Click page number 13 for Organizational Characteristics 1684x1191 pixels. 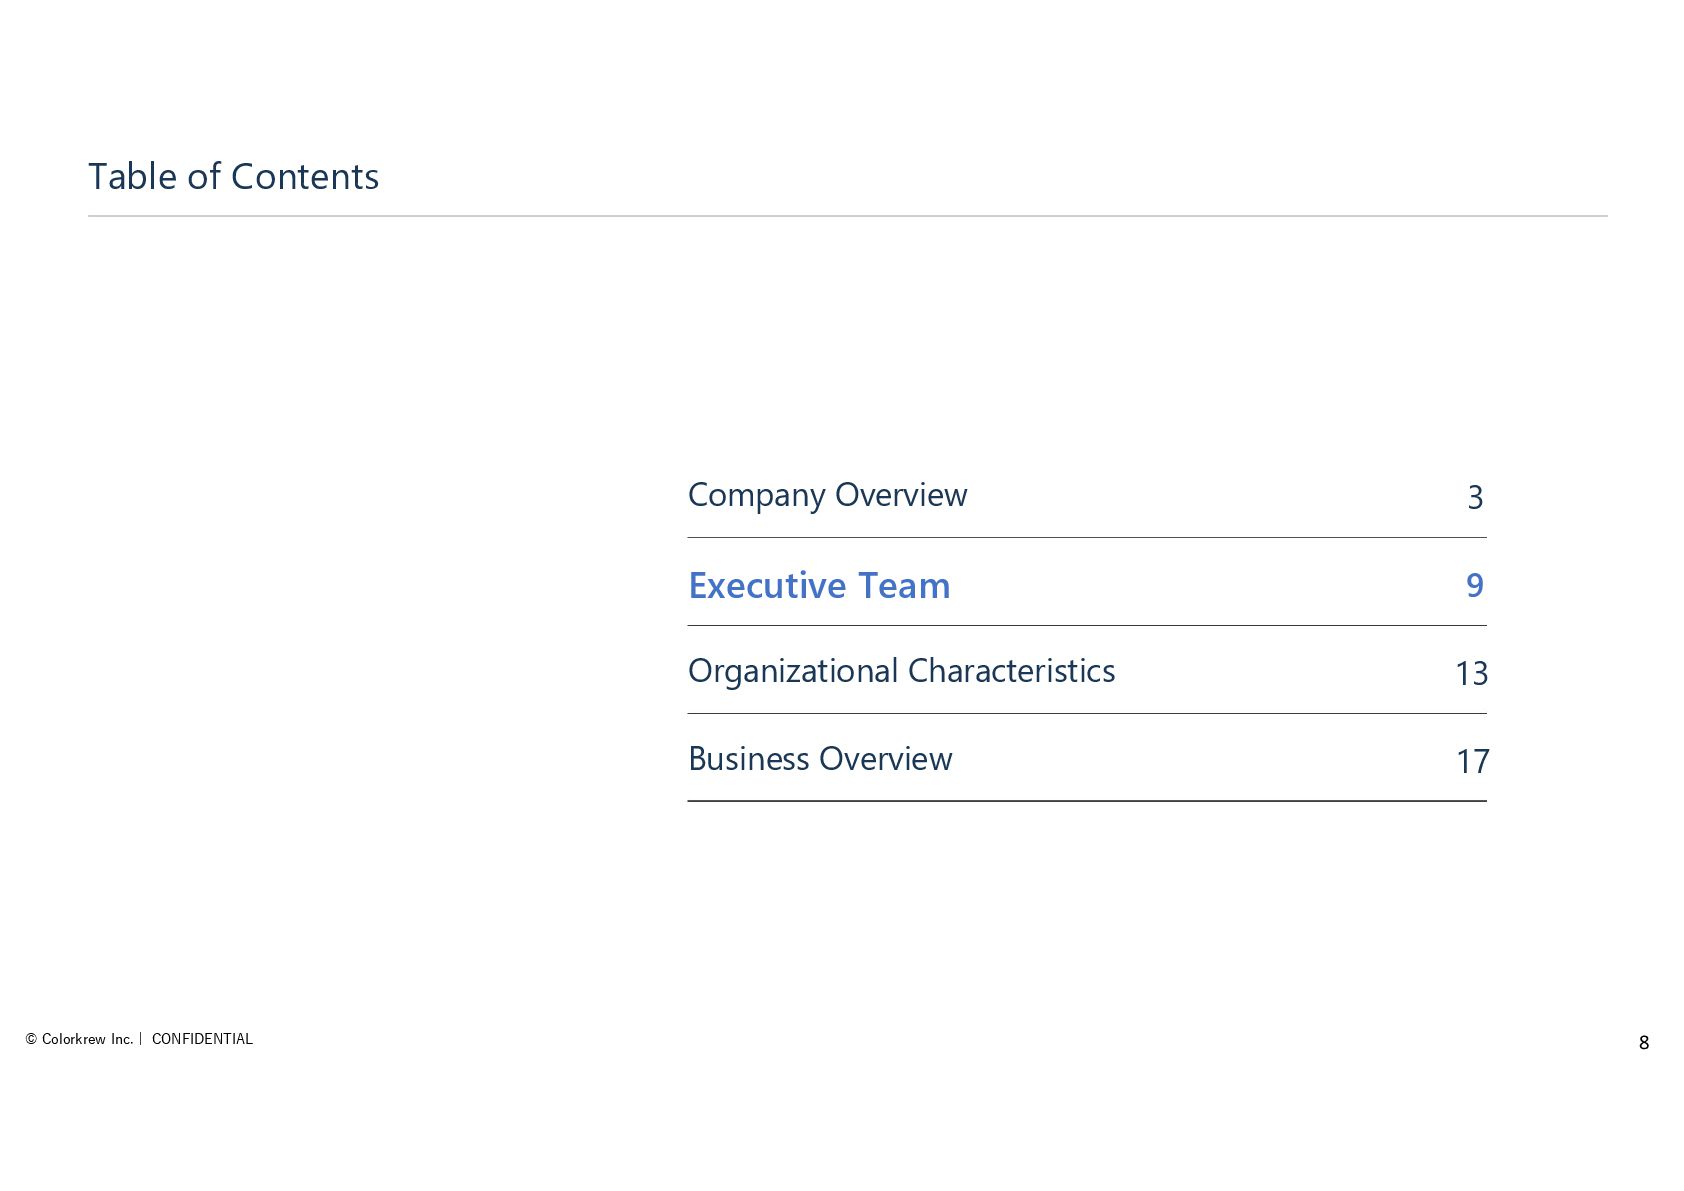1472,673
